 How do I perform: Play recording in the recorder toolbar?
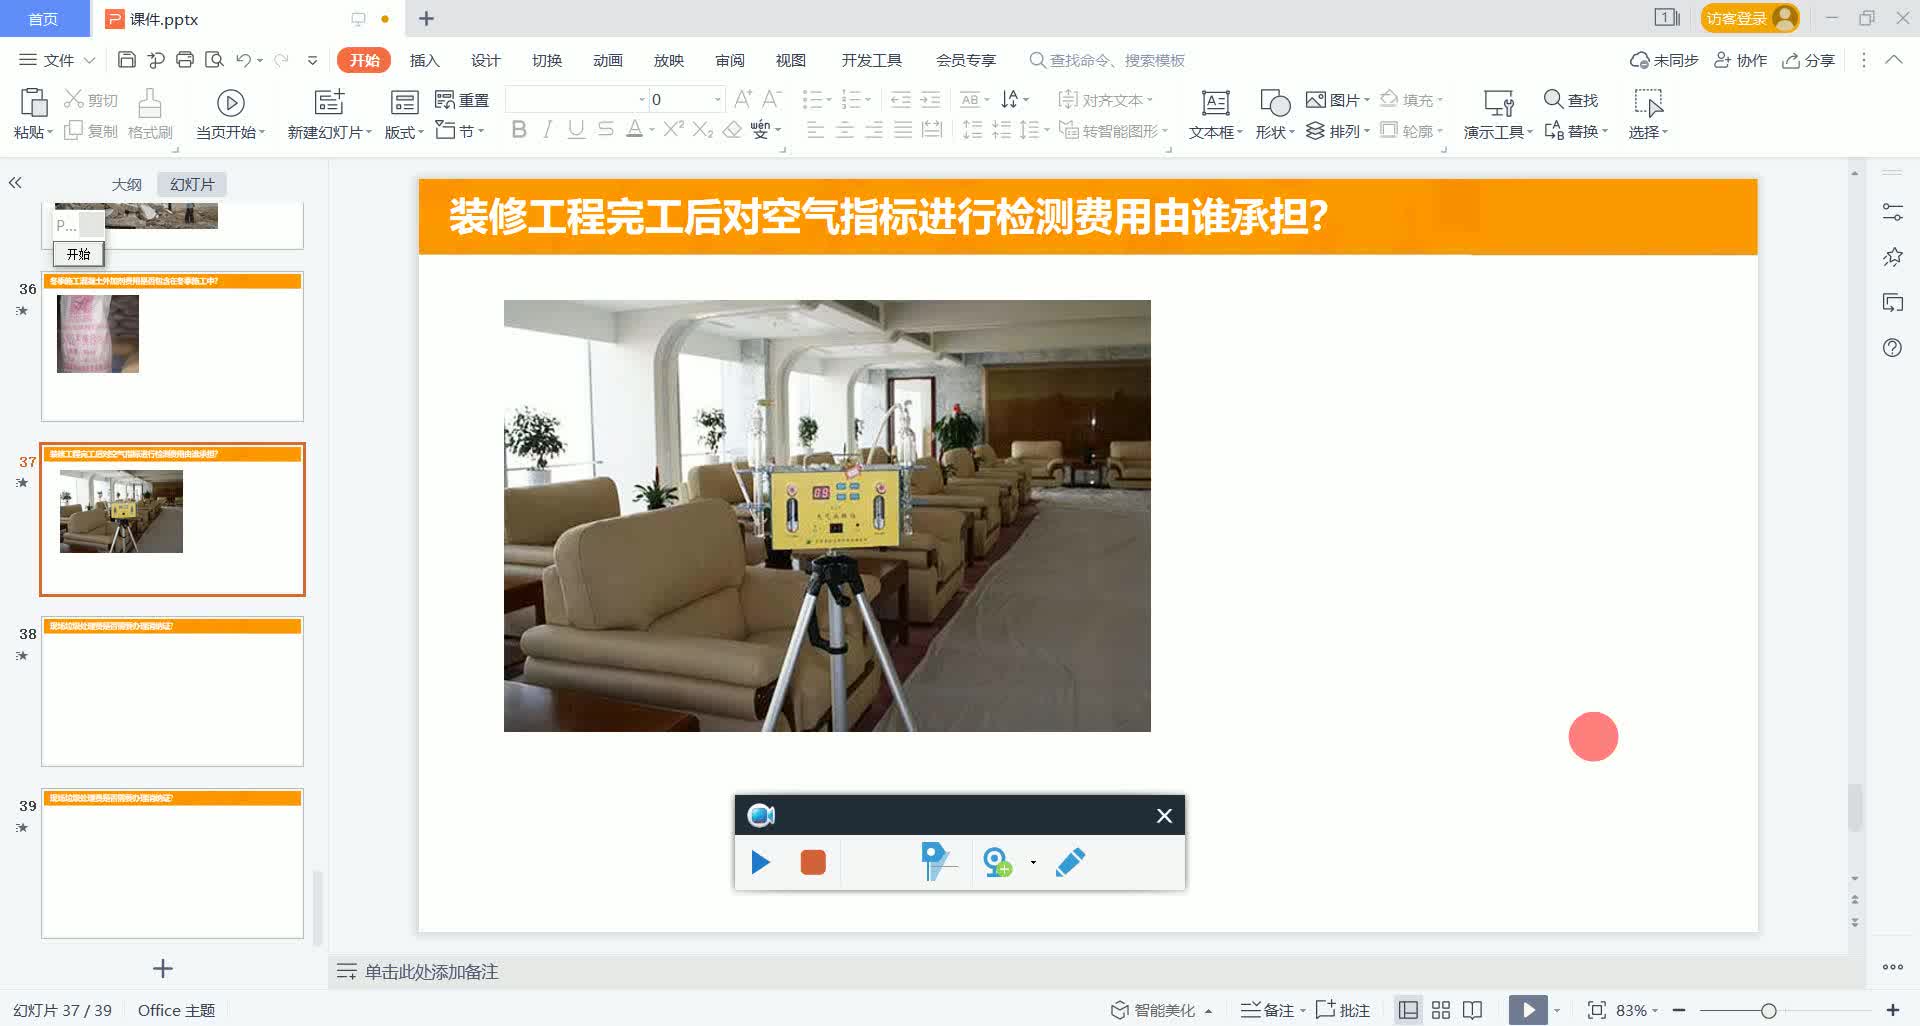[x=760, y=862]
